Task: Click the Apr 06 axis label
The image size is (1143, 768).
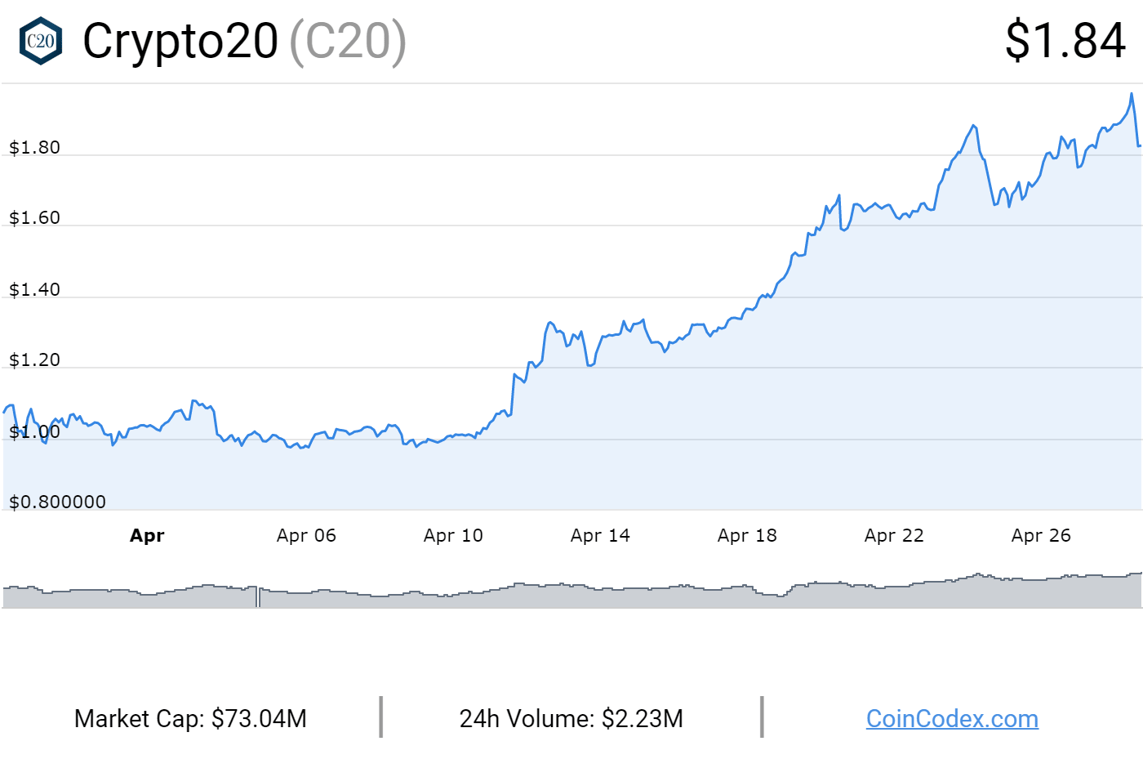Action: 306,535
